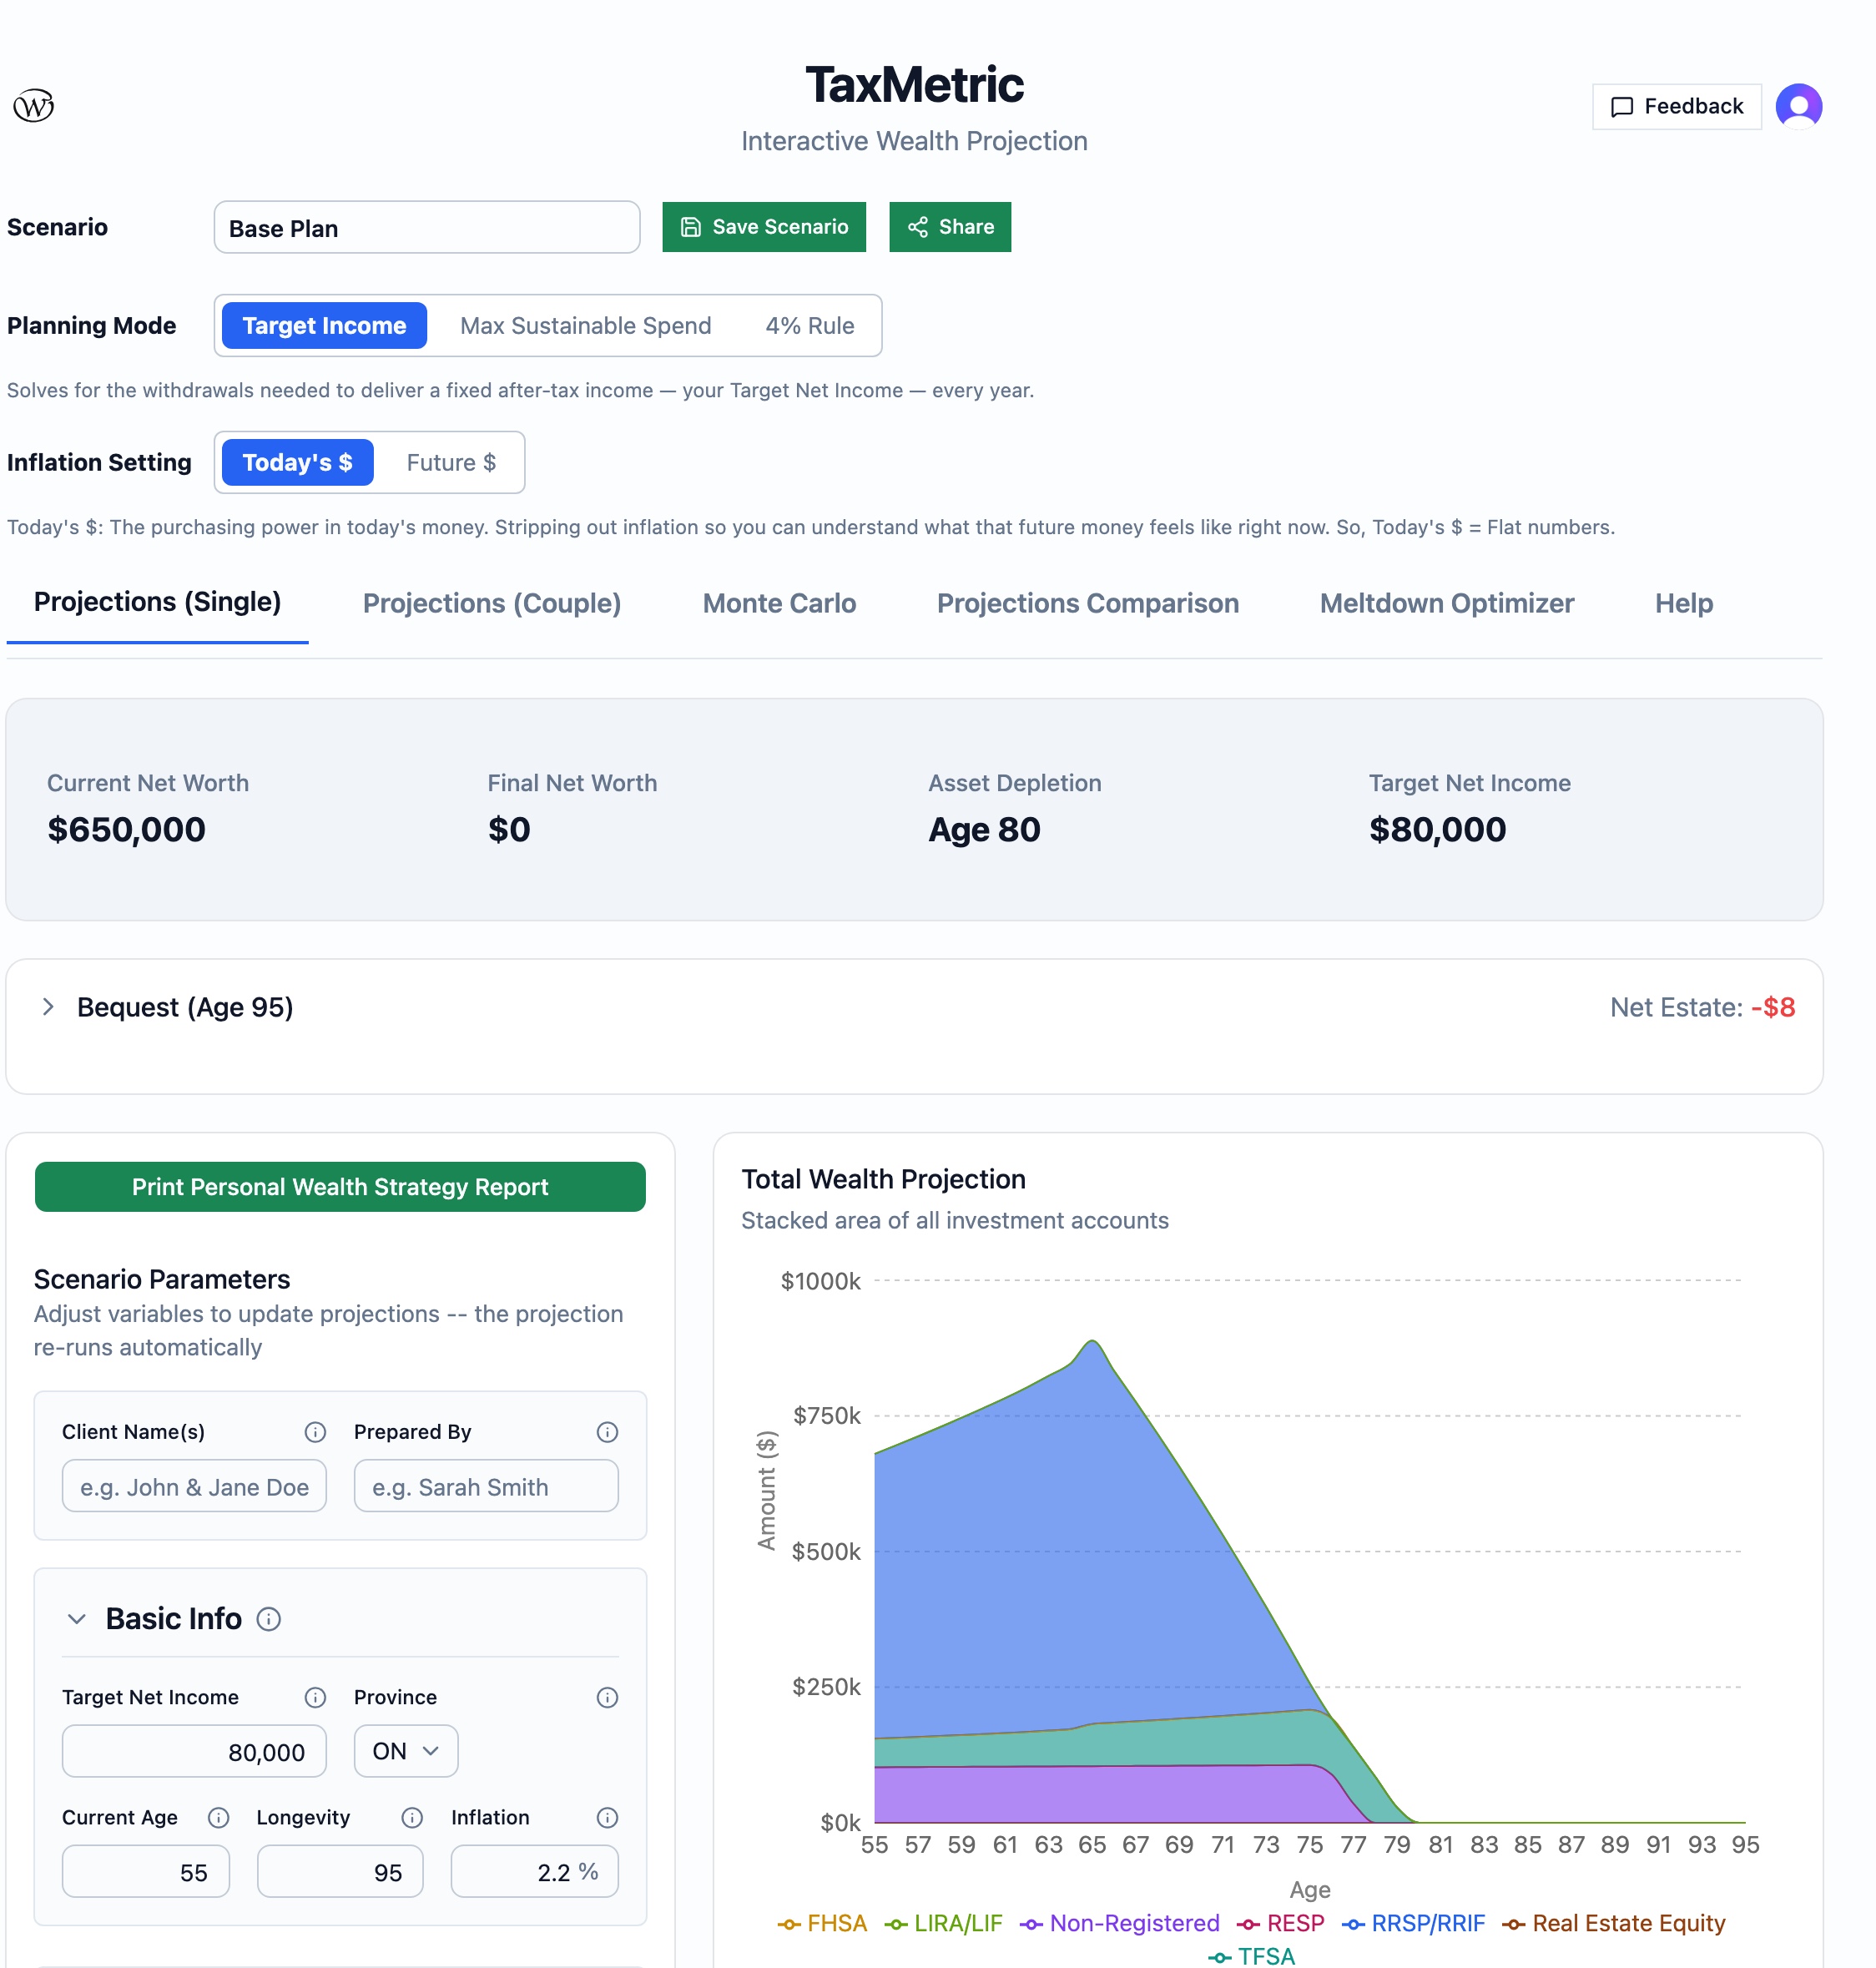The image size is (1876, 1968).
Task: Open the user profile avatar
Action: pos(1798,106)
